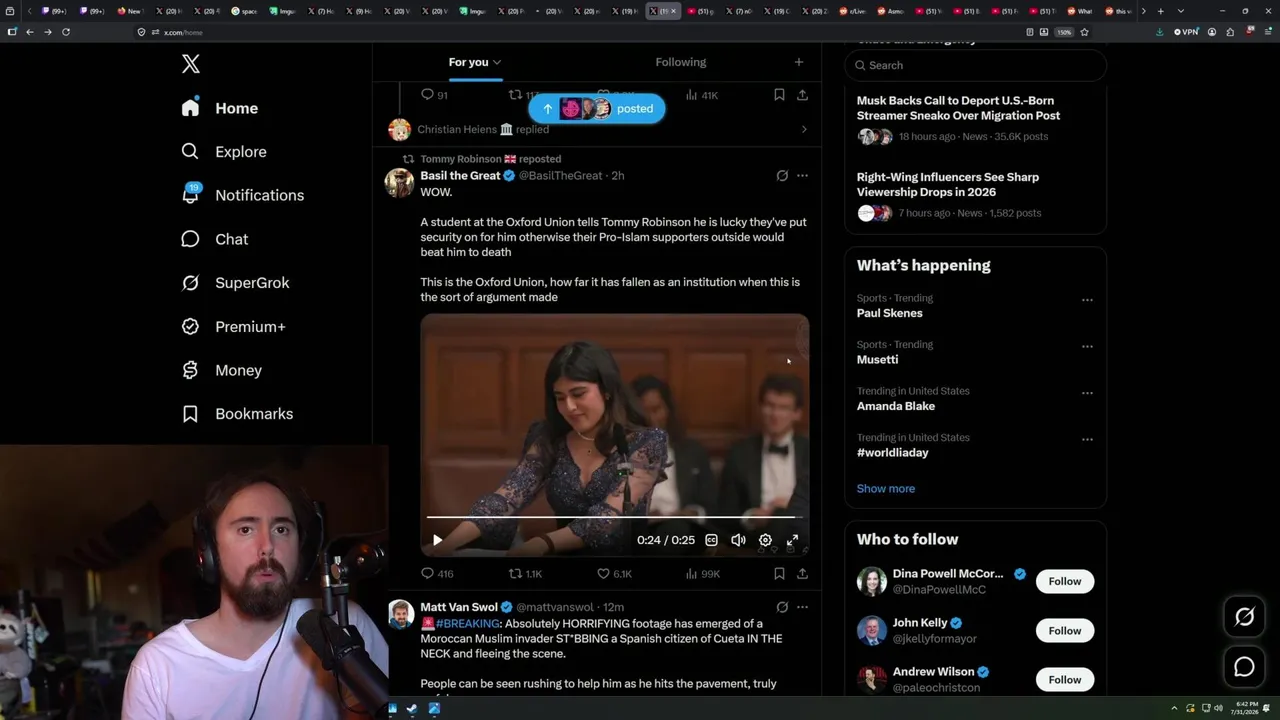Click the #BREAKING hashtag

(467, 624)
